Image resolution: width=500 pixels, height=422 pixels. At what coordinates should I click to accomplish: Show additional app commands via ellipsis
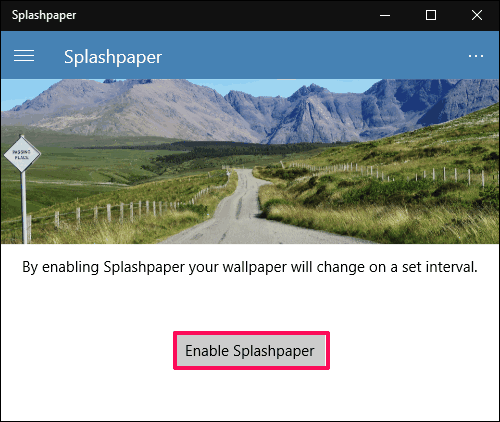click(x=476, y=56)
